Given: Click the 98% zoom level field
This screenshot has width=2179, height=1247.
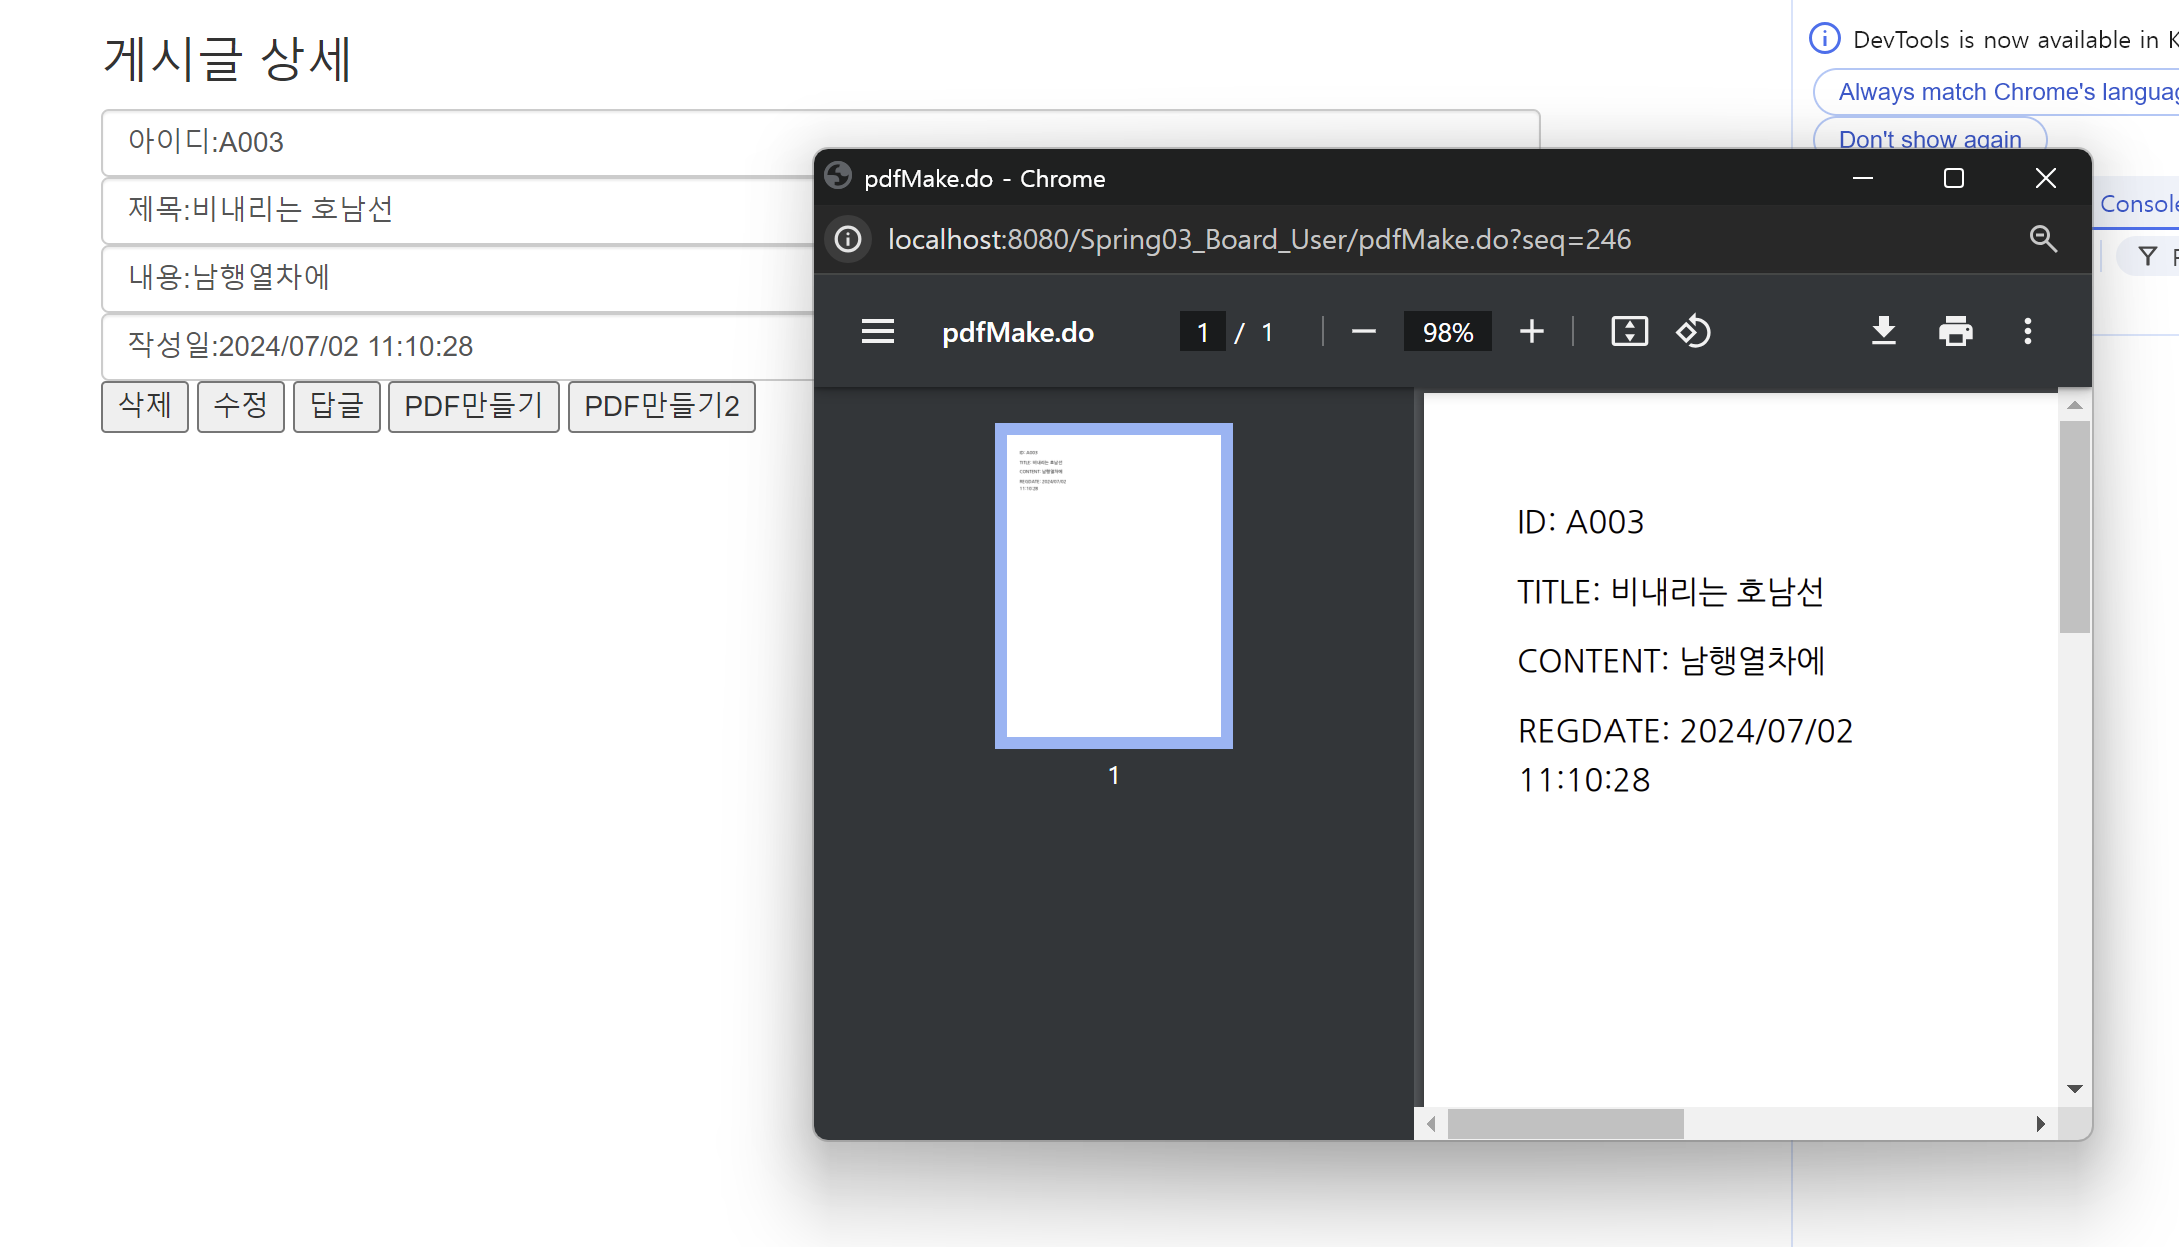Looking at the screenshot, I should [x=1448, y=332].
